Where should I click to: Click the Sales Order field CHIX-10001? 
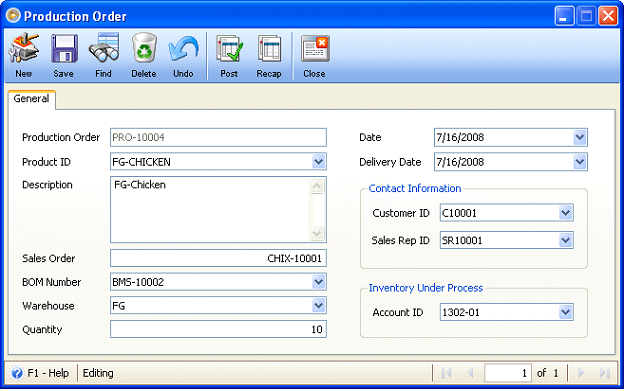point(218,258)
